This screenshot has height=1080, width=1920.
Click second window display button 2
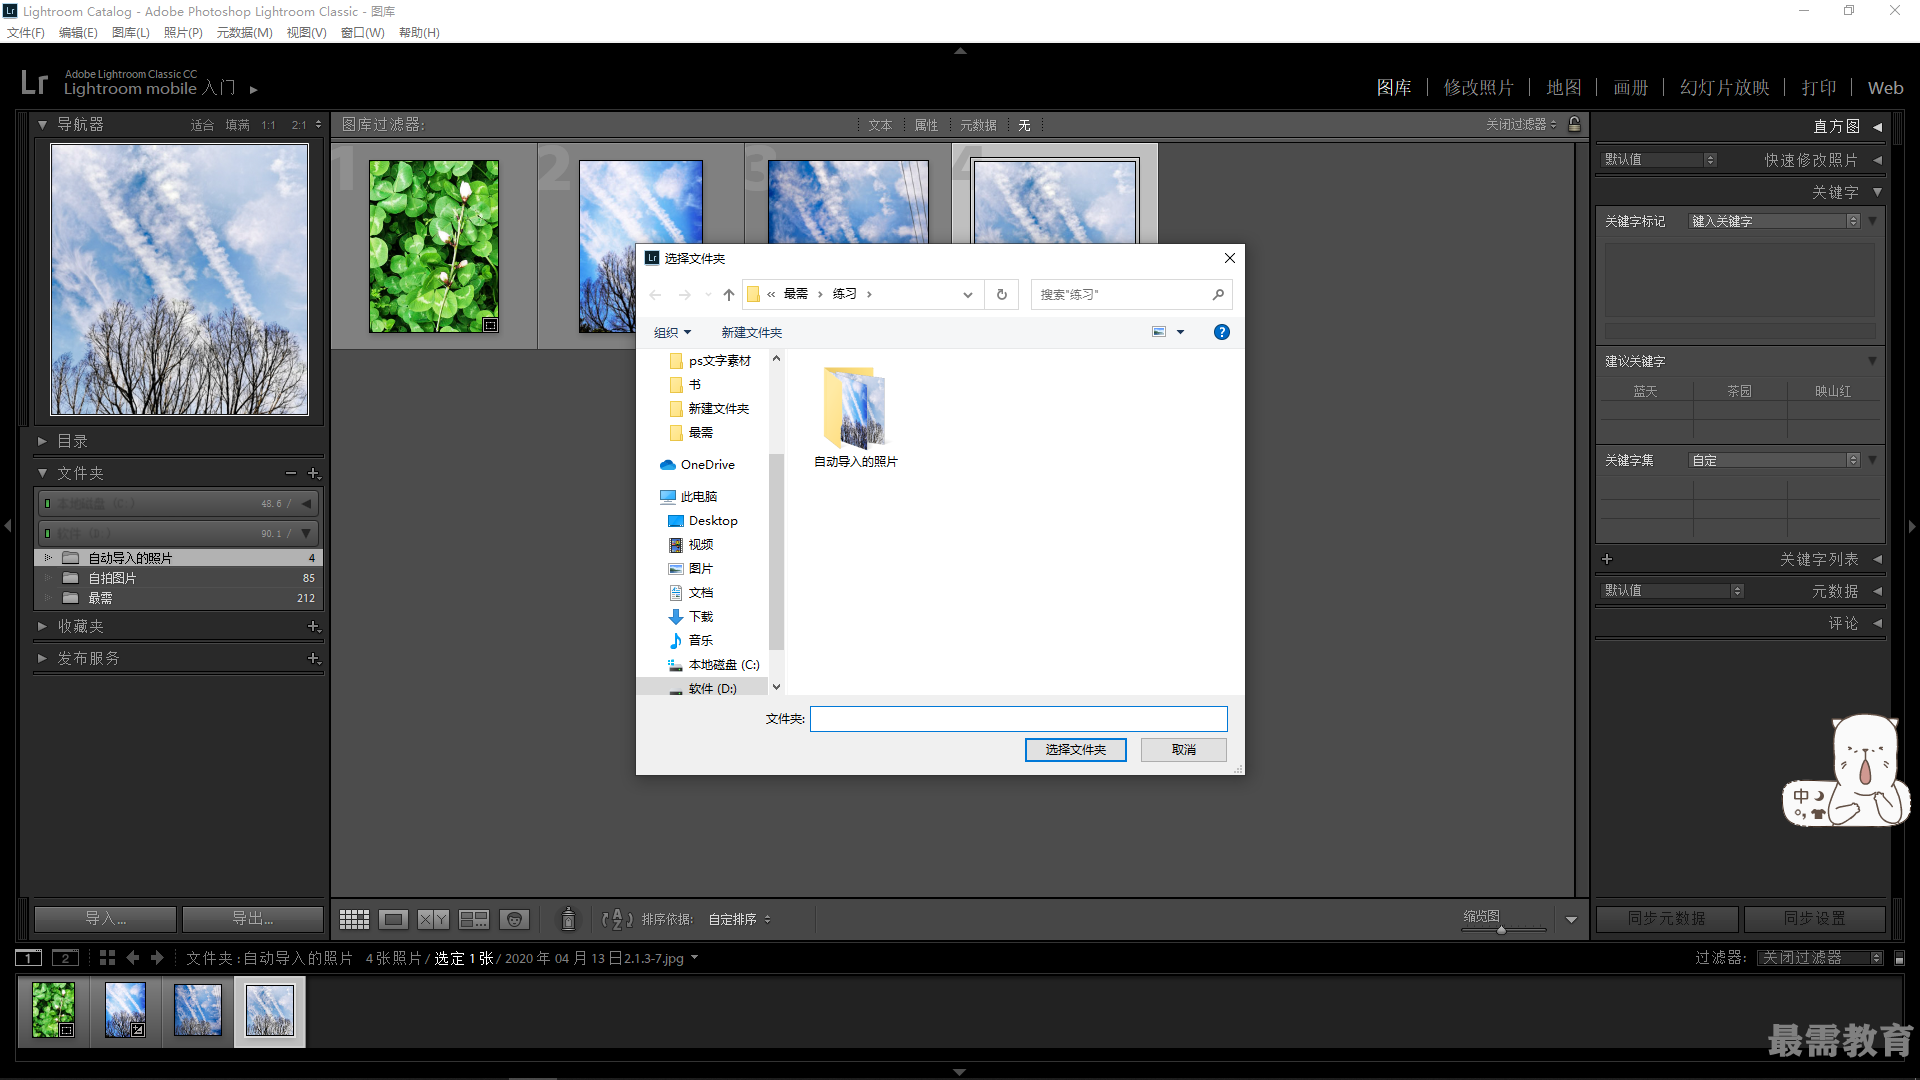tap(65, 958)
